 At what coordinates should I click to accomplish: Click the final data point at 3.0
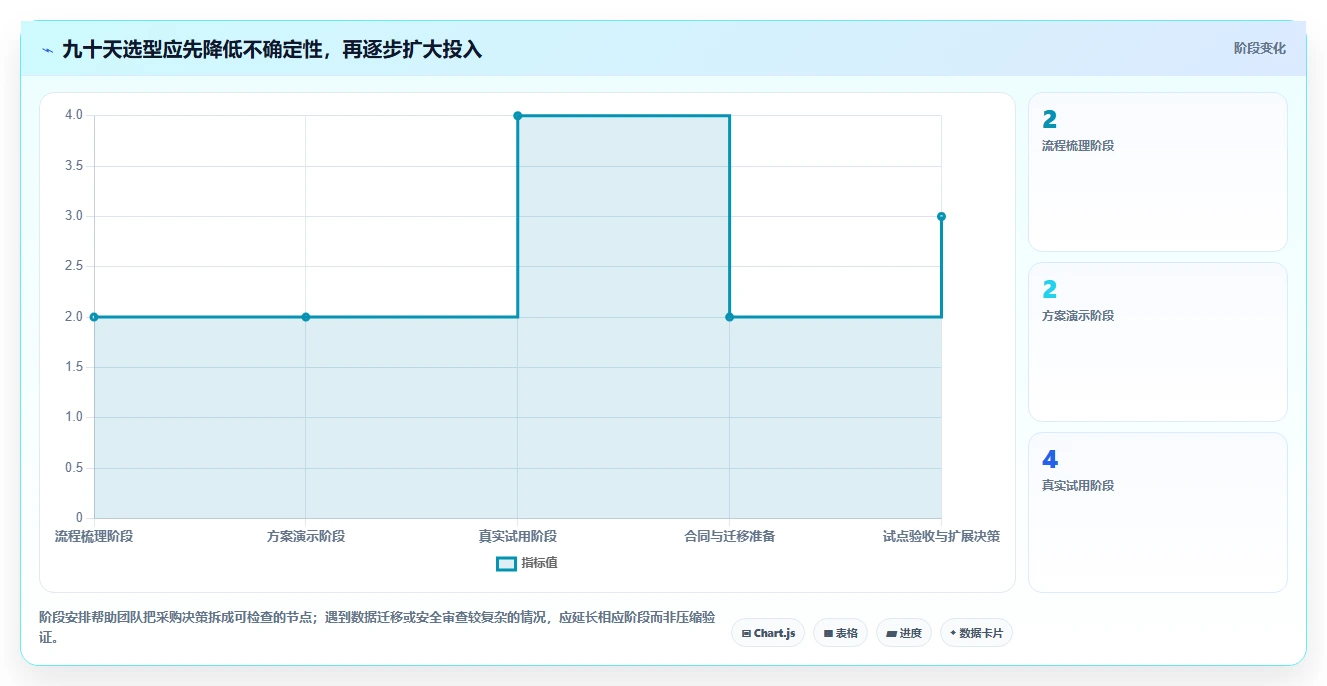(941, 216)
